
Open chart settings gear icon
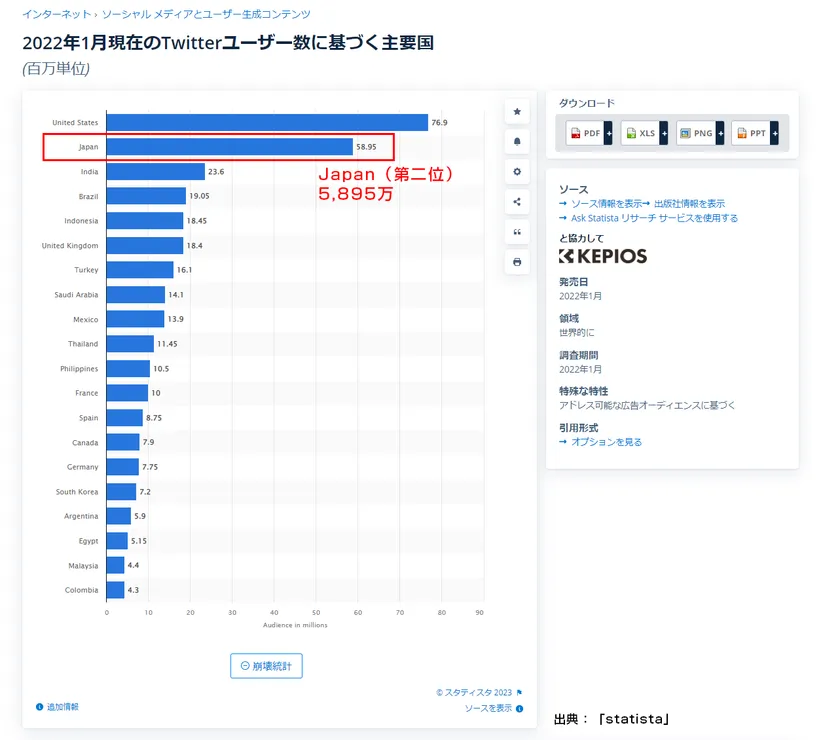point(517,171)
